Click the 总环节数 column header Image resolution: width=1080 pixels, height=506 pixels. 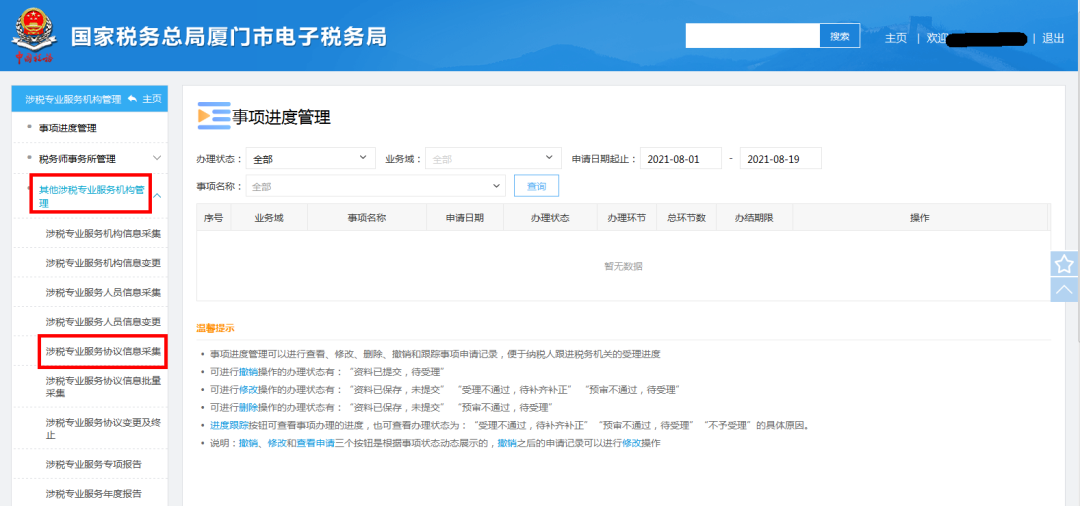point(687,218)
